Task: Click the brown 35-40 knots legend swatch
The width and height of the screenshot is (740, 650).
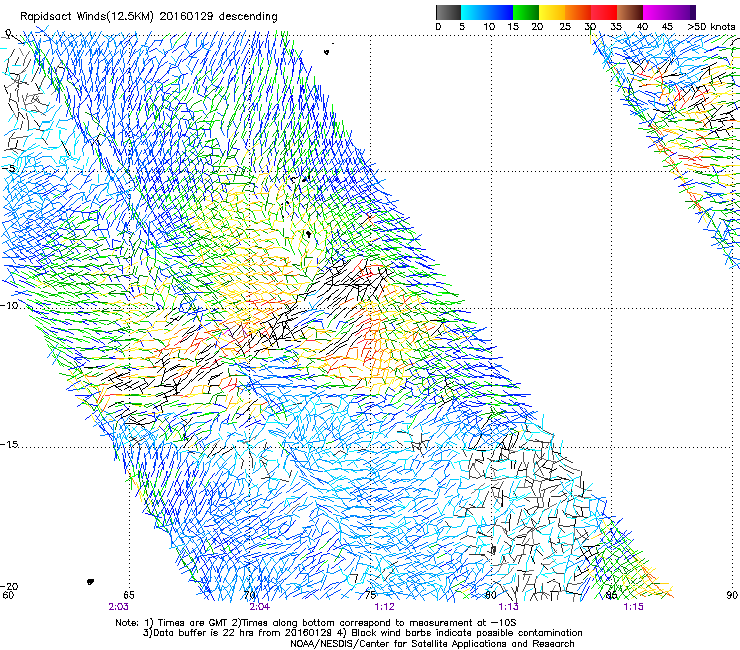Action: [x=630, y=12]
